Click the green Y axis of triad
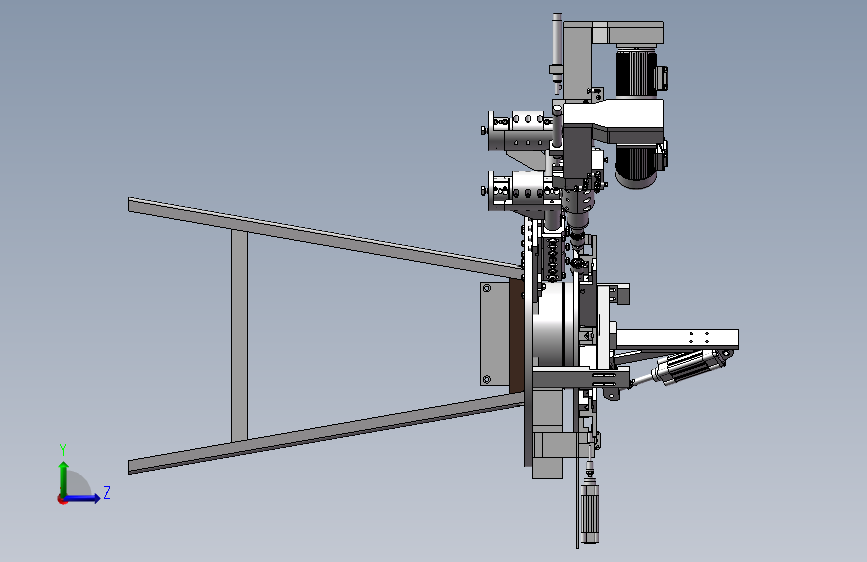This screenshot has width=867, height=562. 64,478
